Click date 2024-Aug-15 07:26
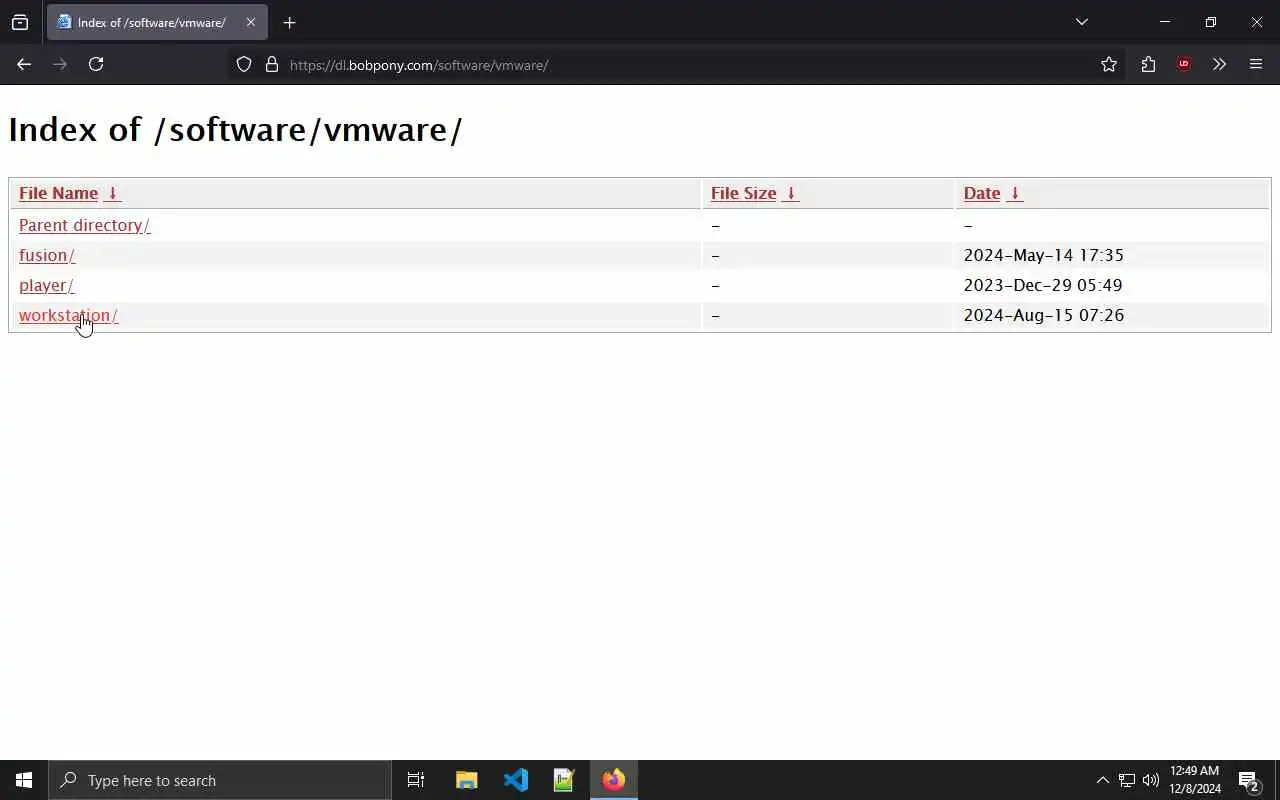1280x800 pixels. 1043,315
